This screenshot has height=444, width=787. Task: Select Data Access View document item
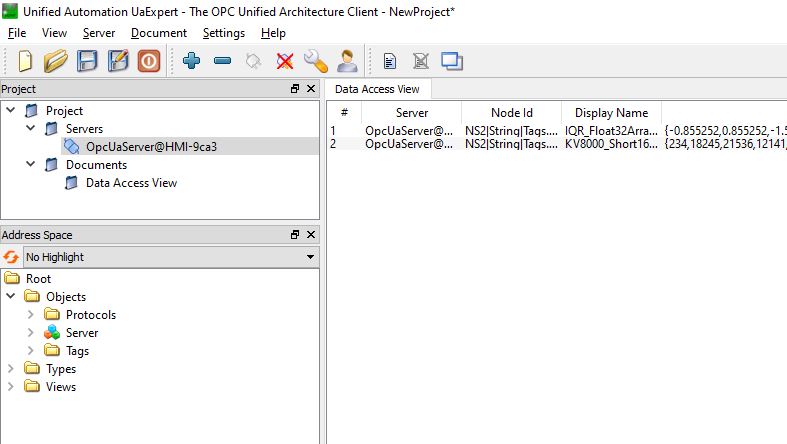(x=132, y=183)
